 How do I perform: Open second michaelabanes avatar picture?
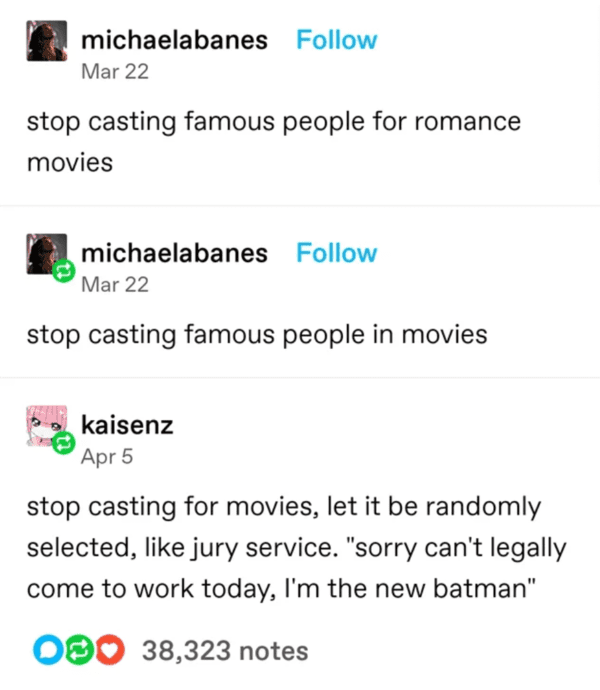[x=47, y=254]
